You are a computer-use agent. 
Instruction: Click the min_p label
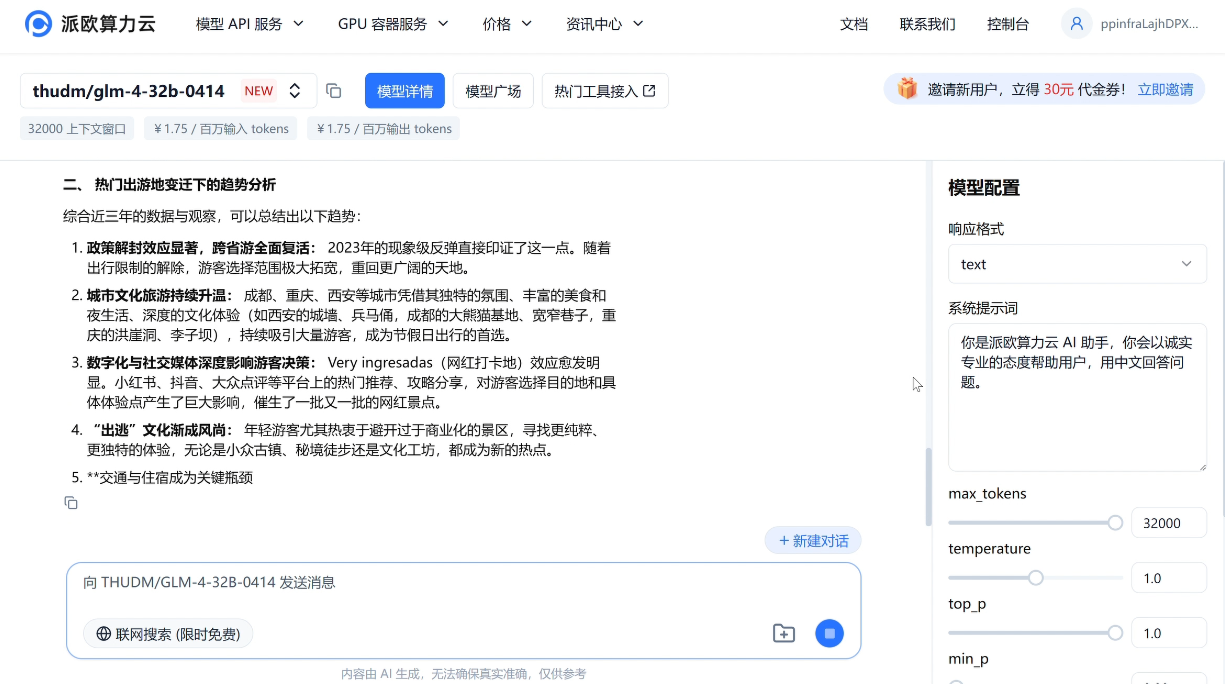click(x=968, y=659)
